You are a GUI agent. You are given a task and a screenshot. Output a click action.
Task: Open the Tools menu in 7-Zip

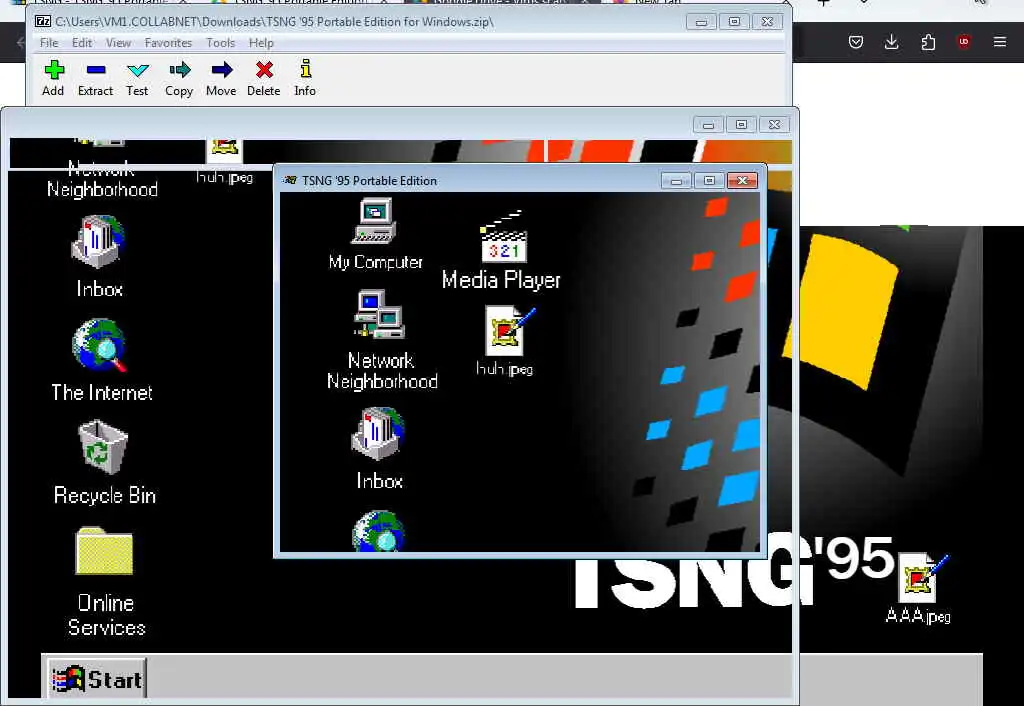tap(221, 43)
